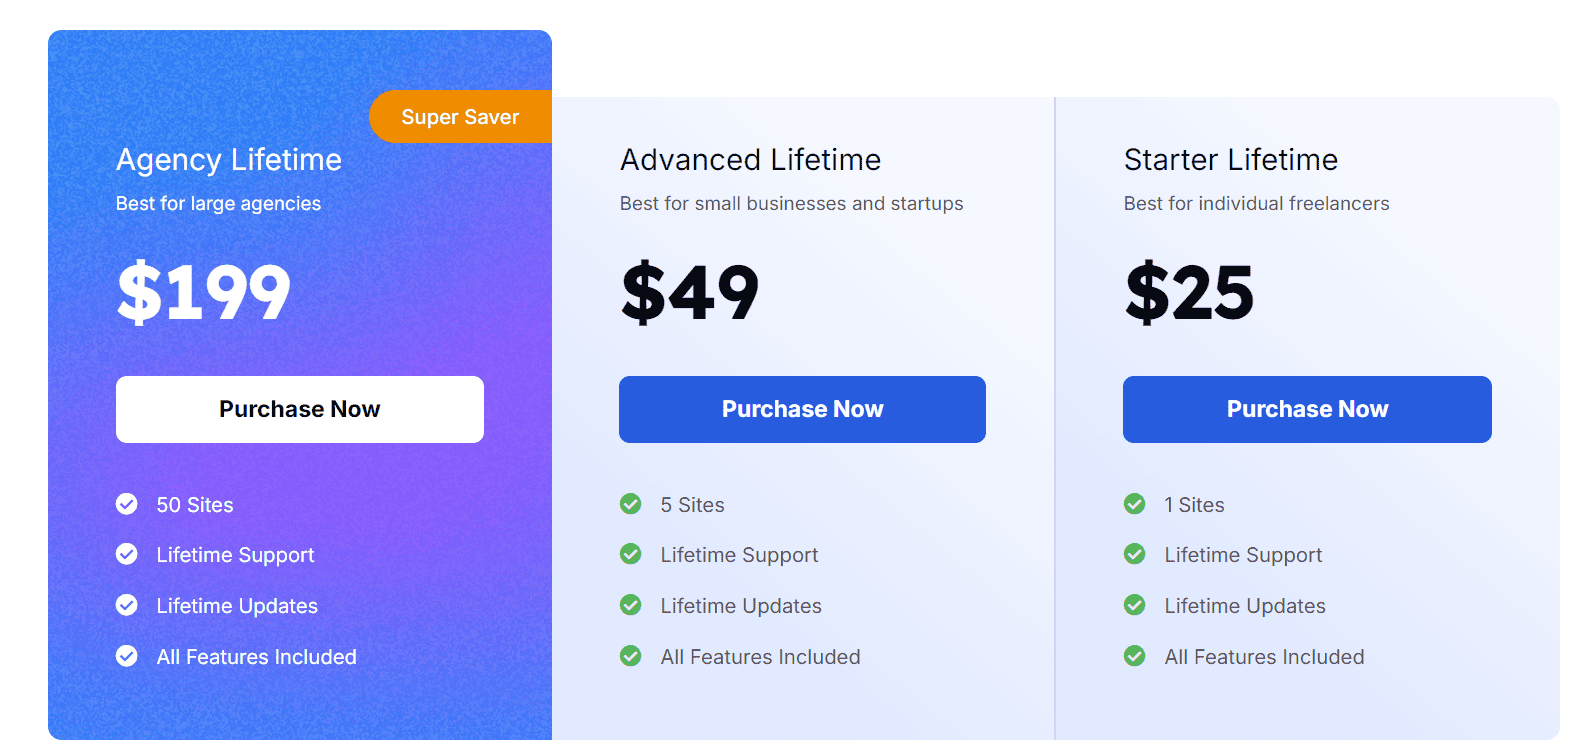The image size is (1587, 754).
Task: Click the Best for small businesses and startups text
Action: coord(791,203)
